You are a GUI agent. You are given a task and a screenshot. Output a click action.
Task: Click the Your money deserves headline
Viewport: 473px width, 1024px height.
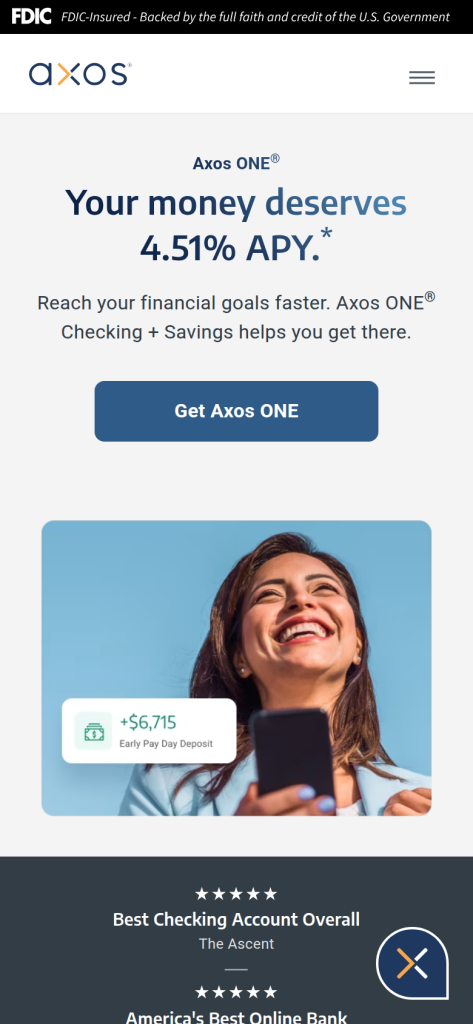(x=236, y=202)
